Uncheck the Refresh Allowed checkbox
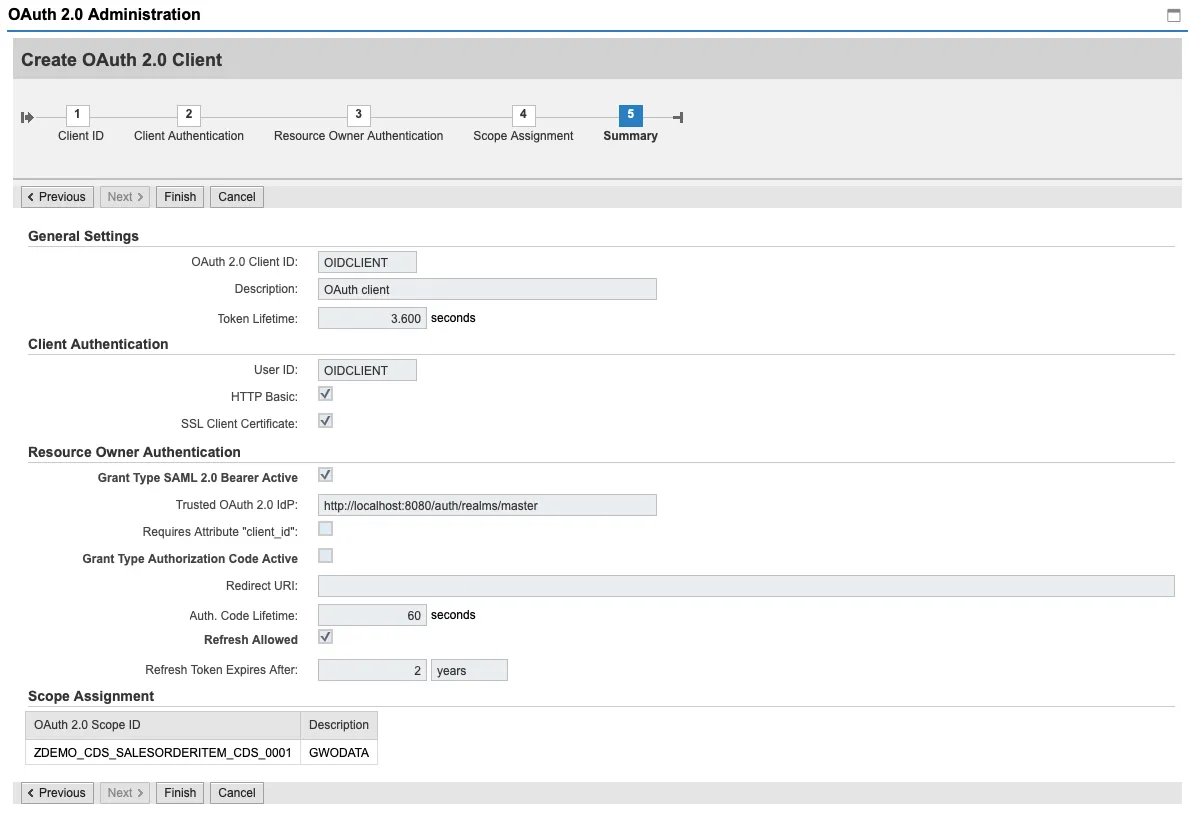The width and height of the screenshot is (1189, 814). point(325,637)
